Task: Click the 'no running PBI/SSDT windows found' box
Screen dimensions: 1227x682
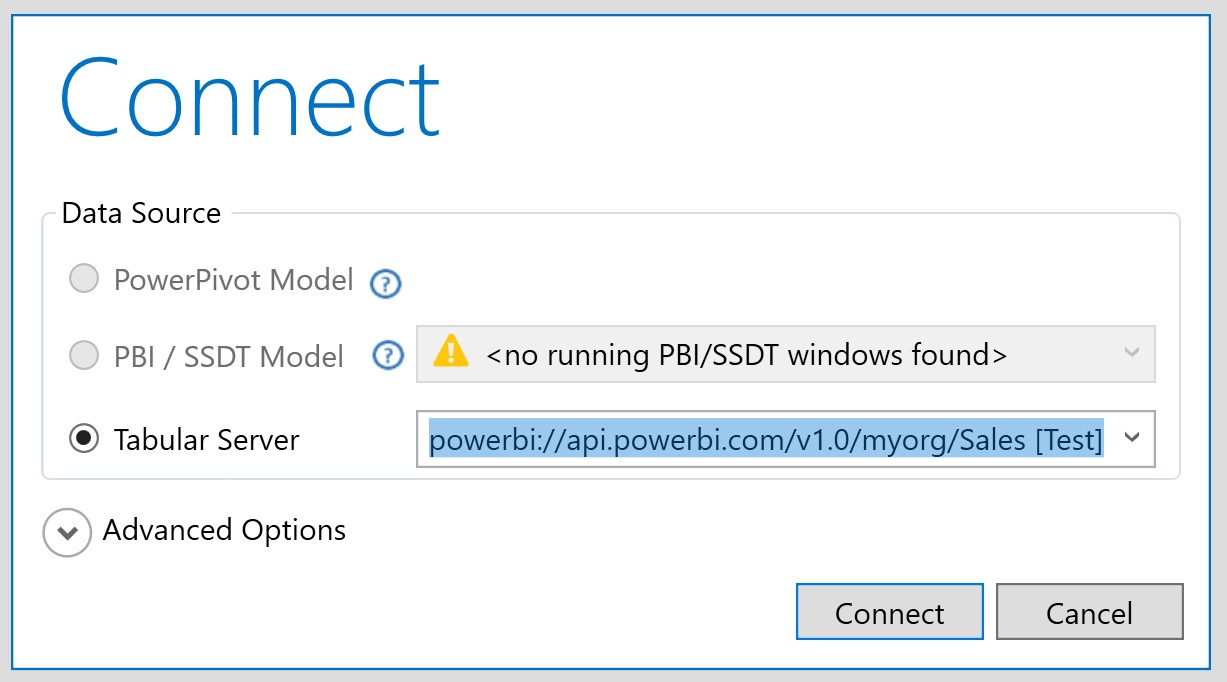Action: [786, 353]
